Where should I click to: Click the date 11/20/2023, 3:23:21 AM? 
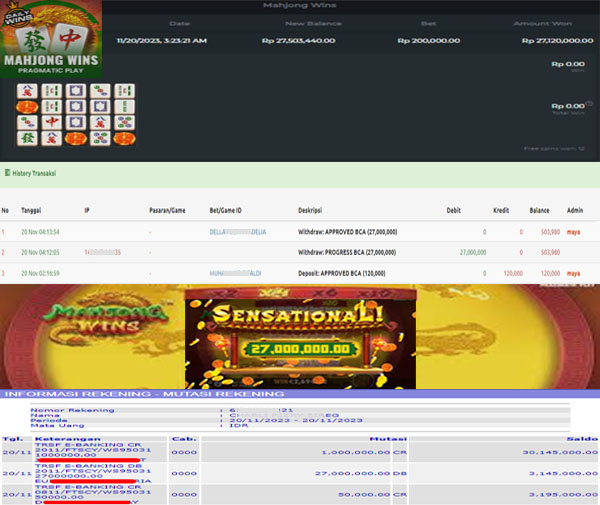[x=162, y=41]
